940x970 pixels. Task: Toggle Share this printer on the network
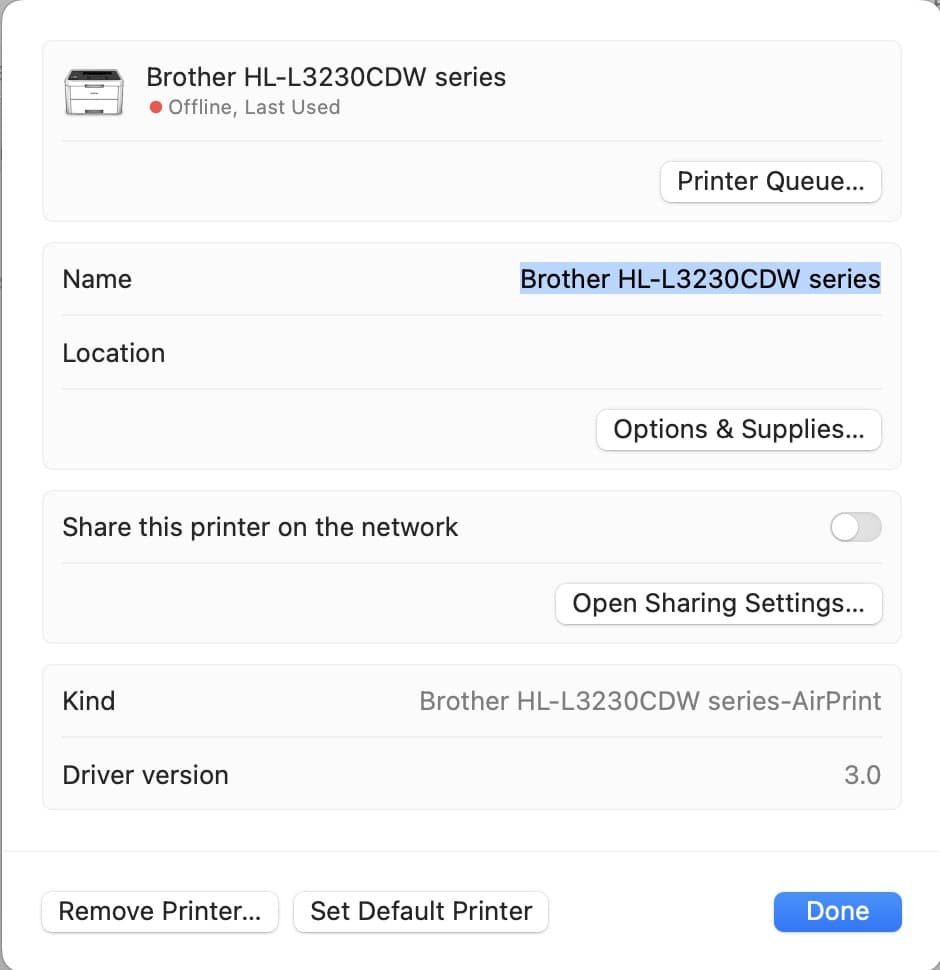pos(856,527)
